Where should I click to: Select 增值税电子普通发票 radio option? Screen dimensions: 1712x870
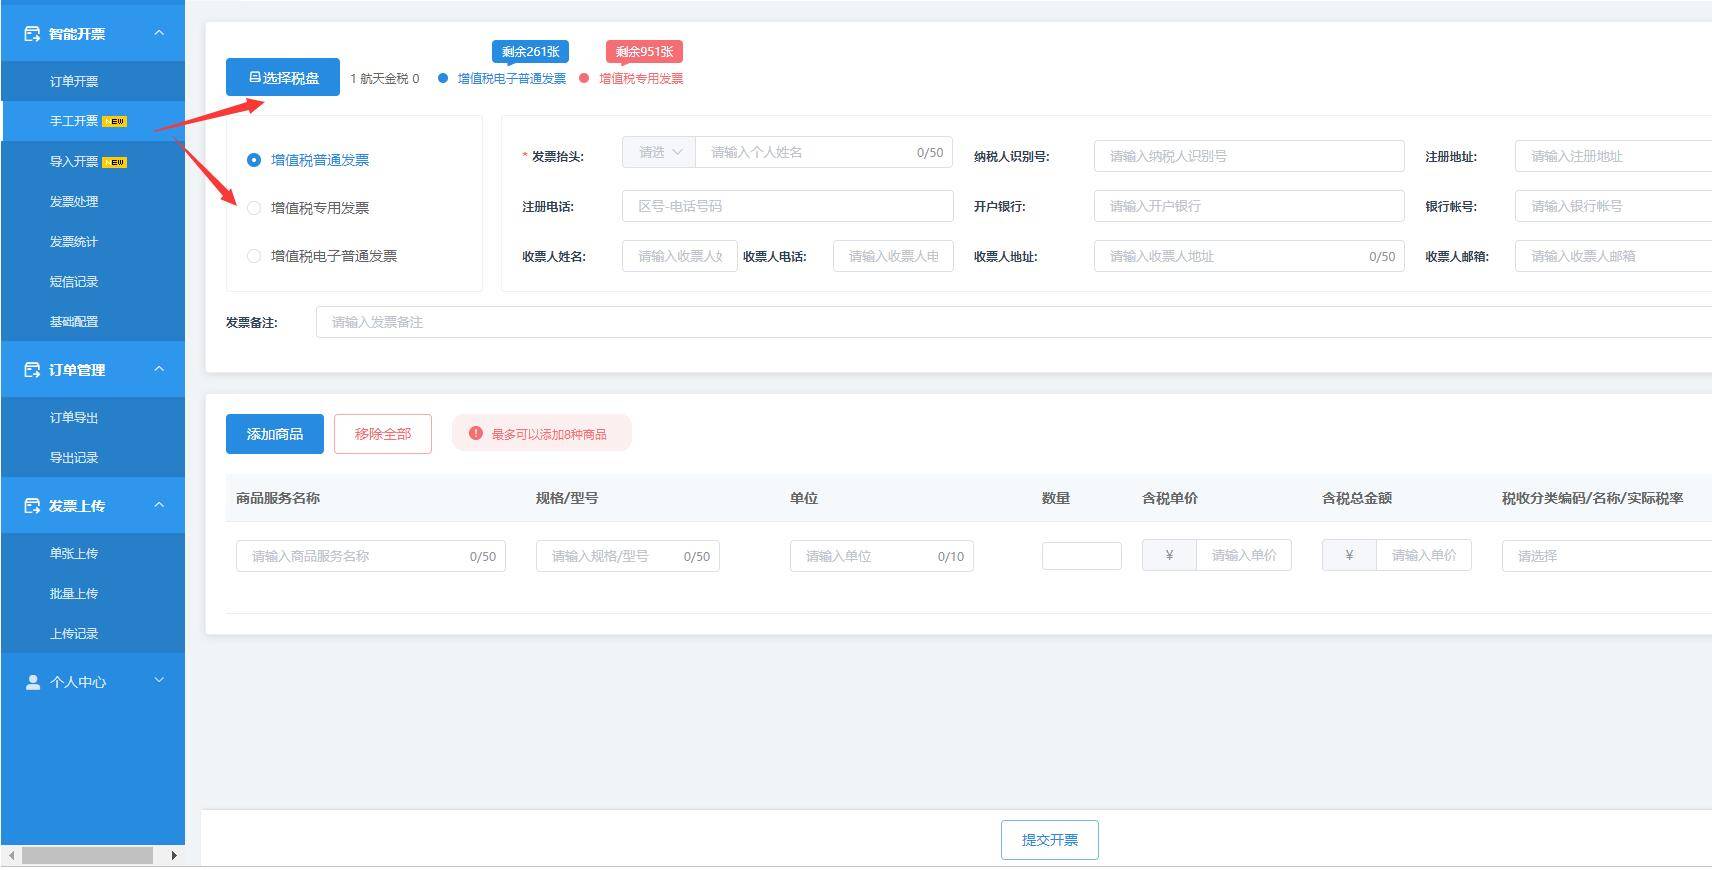click(254, 256)
